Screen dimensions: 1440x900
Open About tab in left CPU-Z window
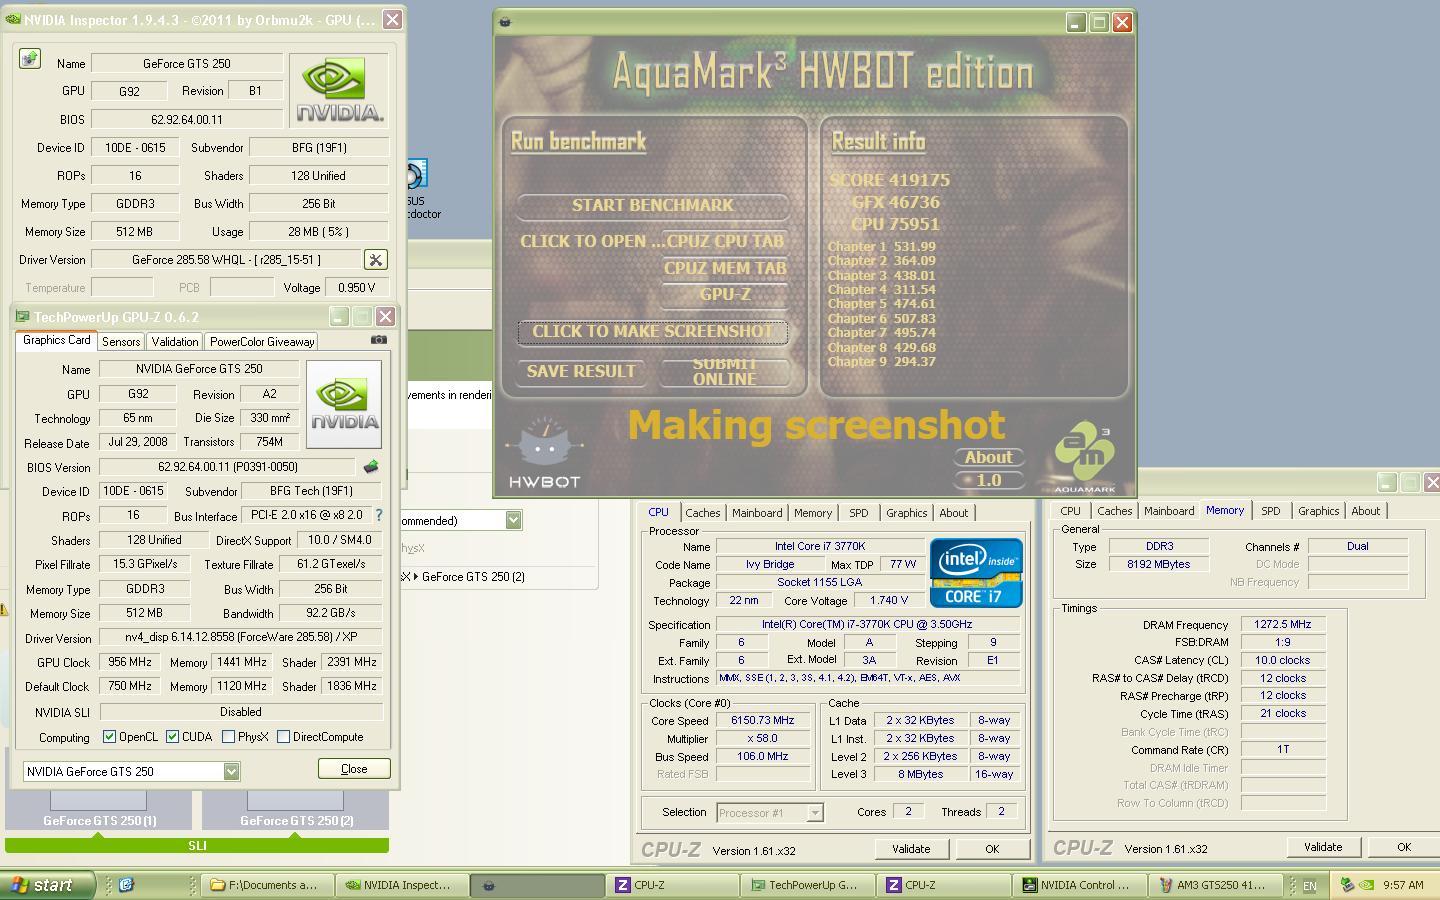coord(954,513)
